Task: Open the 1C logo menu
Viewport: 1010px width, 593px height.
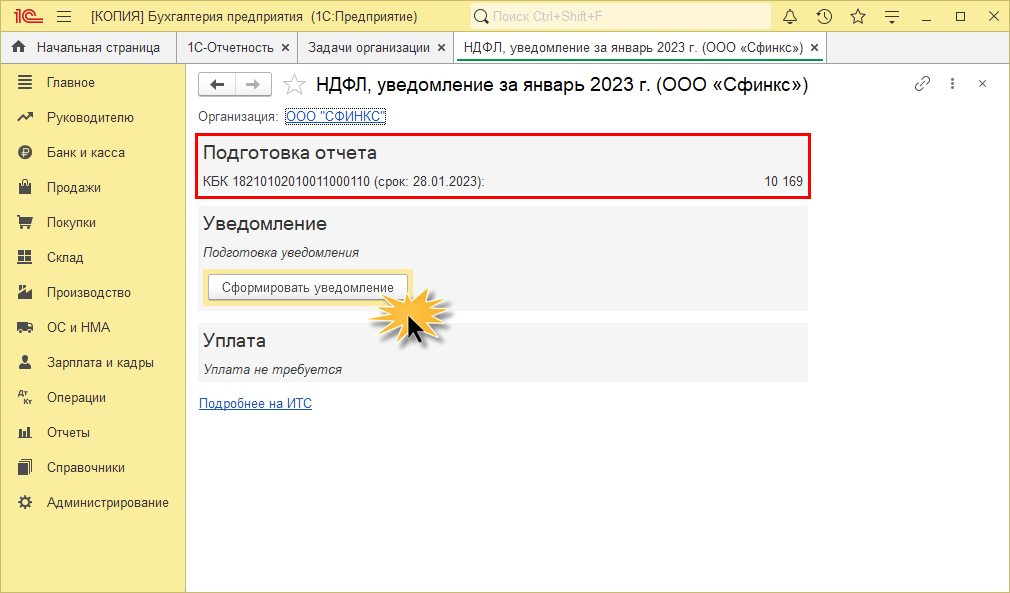Action: point(28,16)
